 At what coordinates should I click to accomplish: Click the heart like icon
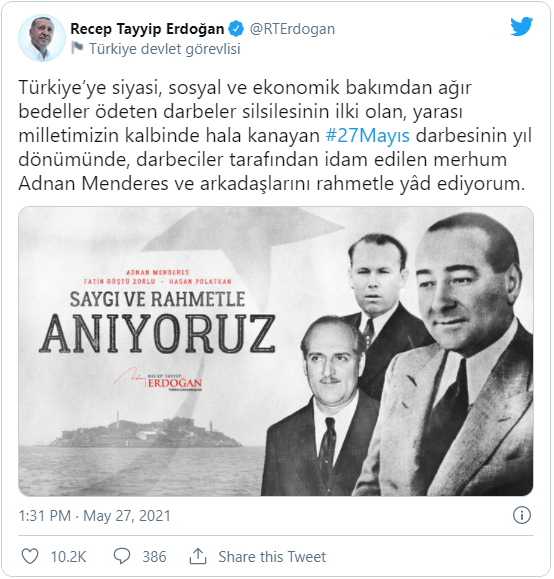point(30,556)
